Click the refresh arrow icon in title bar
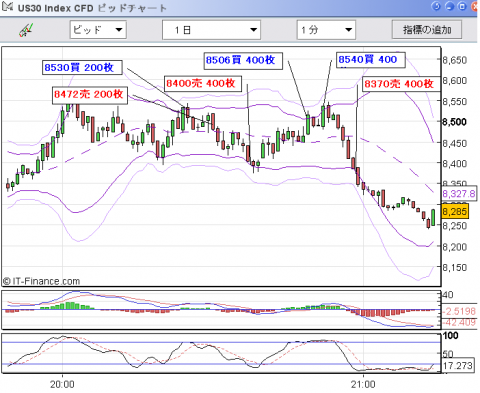 tap(436, 6)
